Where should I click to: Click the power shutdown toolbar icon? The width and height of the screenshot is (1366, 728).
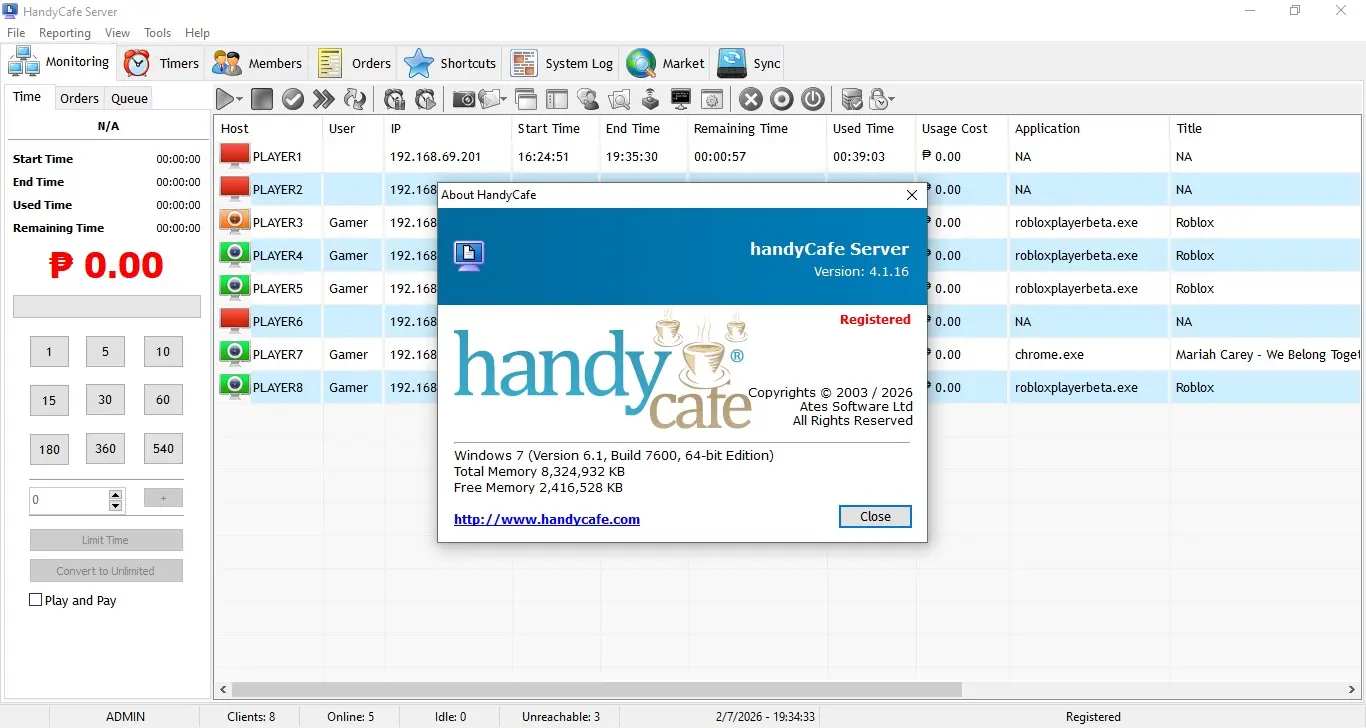[813, 99]
